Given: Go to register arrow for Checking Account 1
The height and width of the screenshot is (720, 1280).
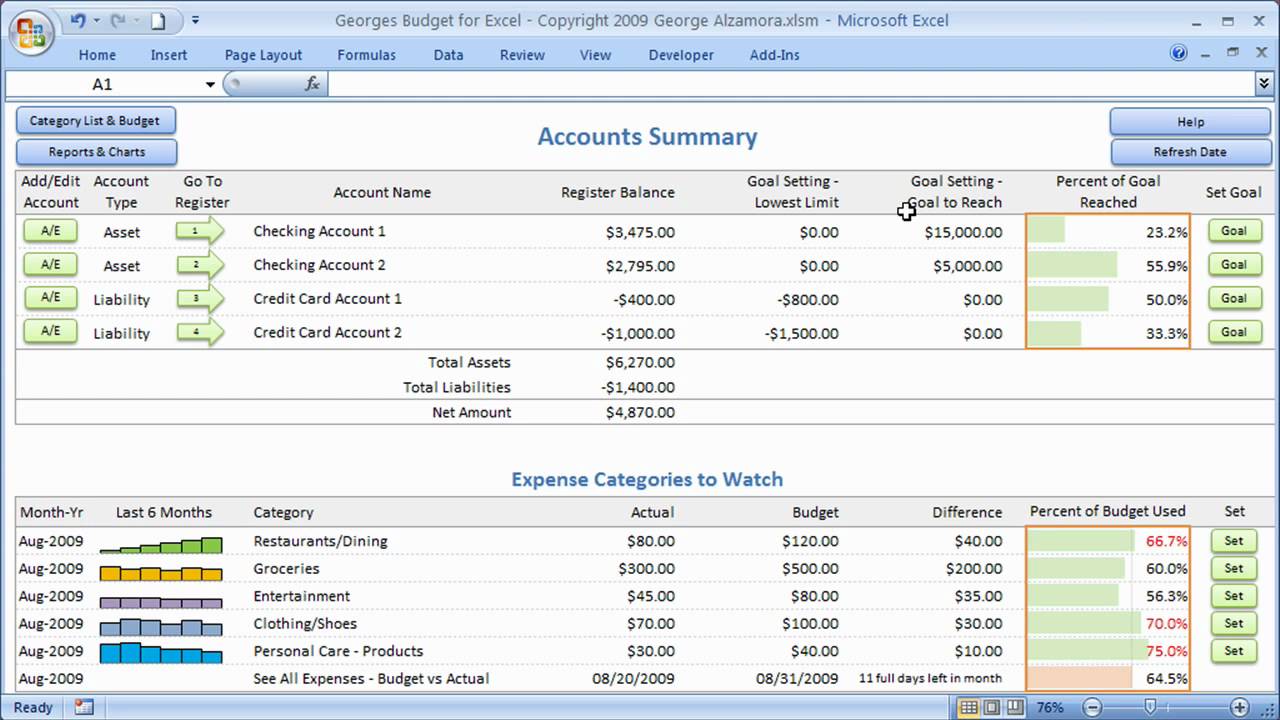Looking at the screenshot, I should click(x=199, y=231).
